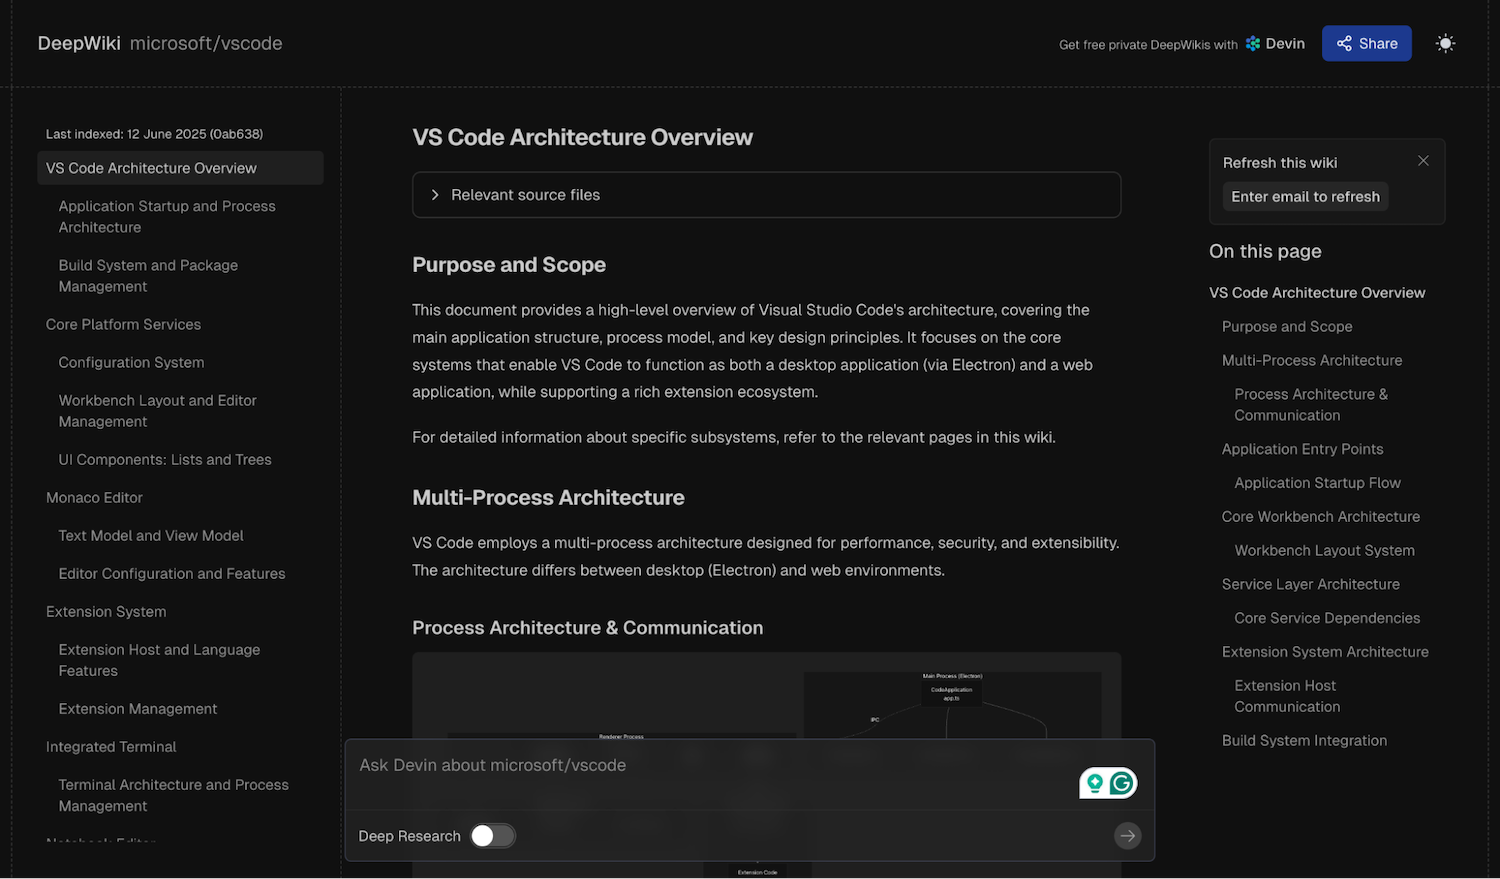Expand the Relevant source files section

tap(766, 195)
